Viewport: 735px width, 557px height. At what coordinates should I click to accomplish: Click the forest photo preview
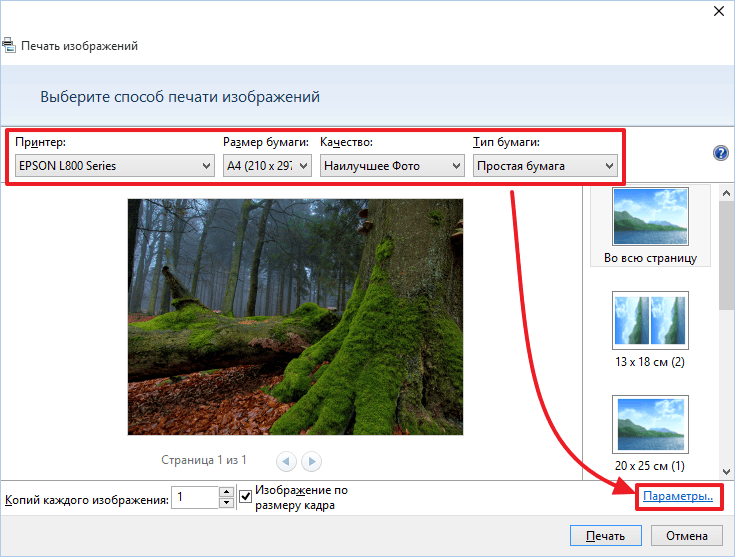(295, 317)
